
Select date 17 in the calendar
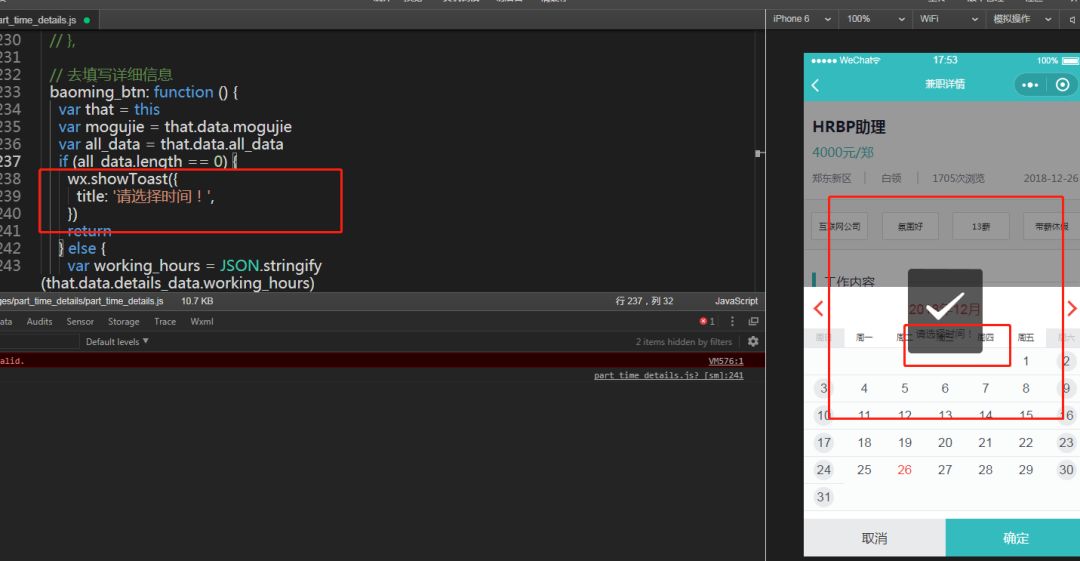(824, 443)
